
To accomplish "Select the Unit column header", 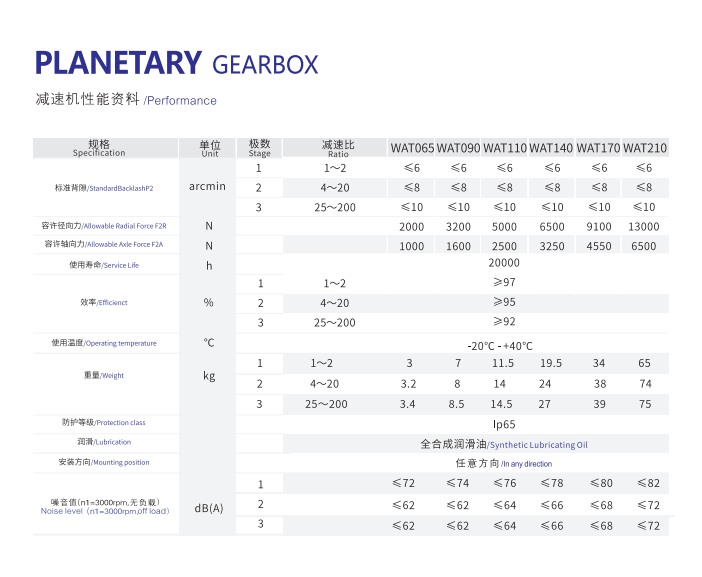I will [209, 149].
